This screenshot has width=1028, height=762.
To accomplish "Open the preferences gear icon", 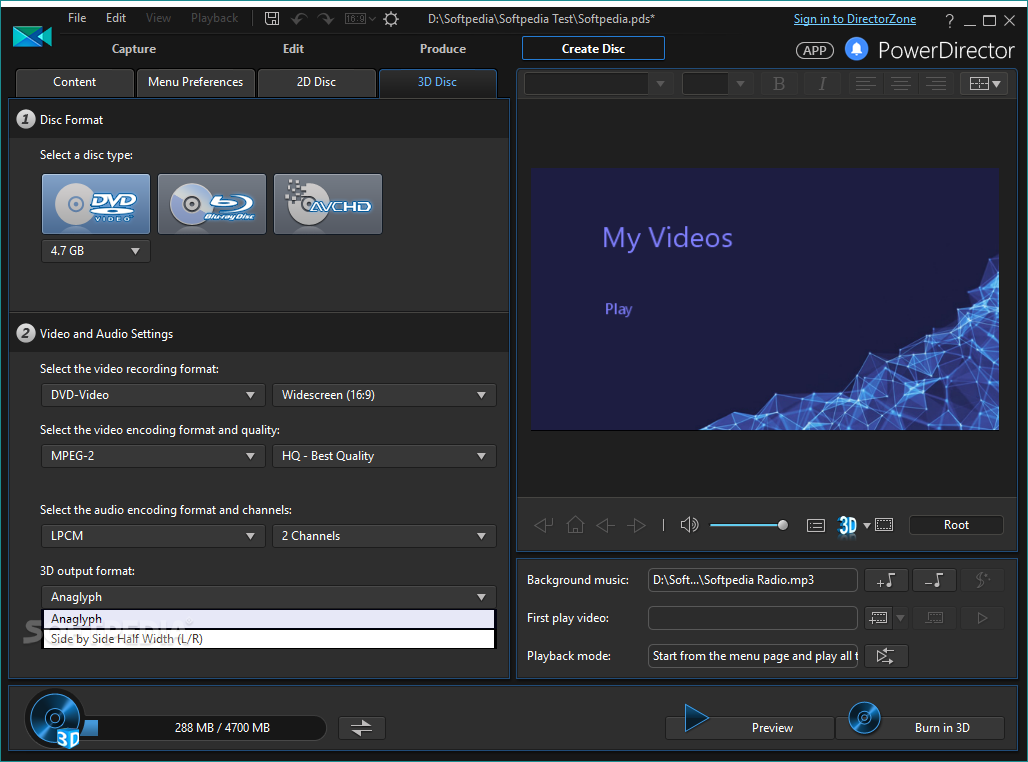I will coord(391,19).
